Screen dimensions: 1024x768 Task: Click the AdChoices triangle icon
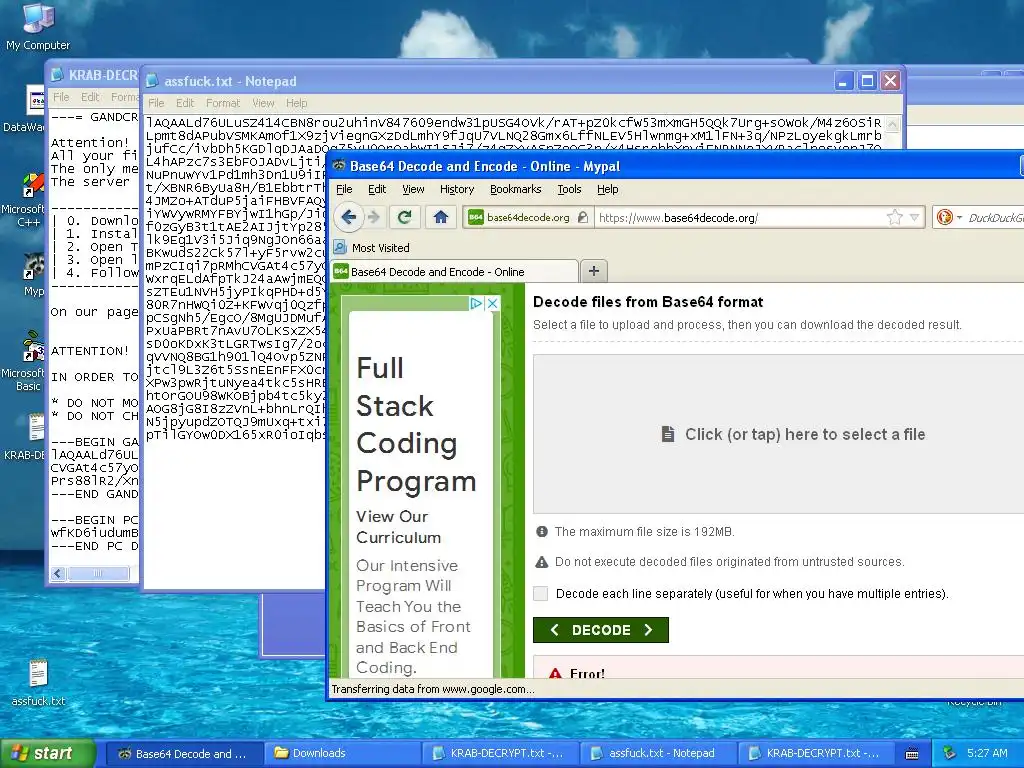coord(477,303)
